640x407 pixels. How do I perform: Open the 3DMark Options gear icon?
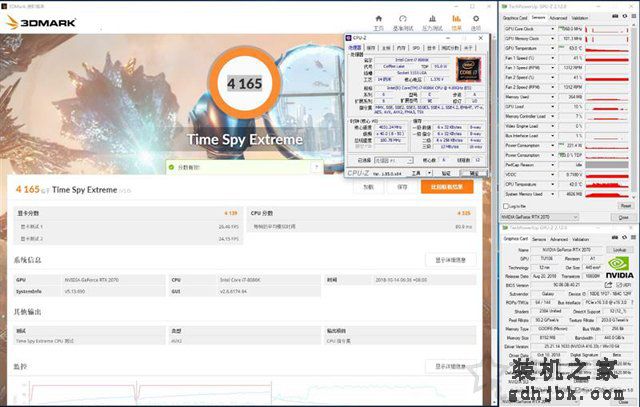tap(476, 19)
